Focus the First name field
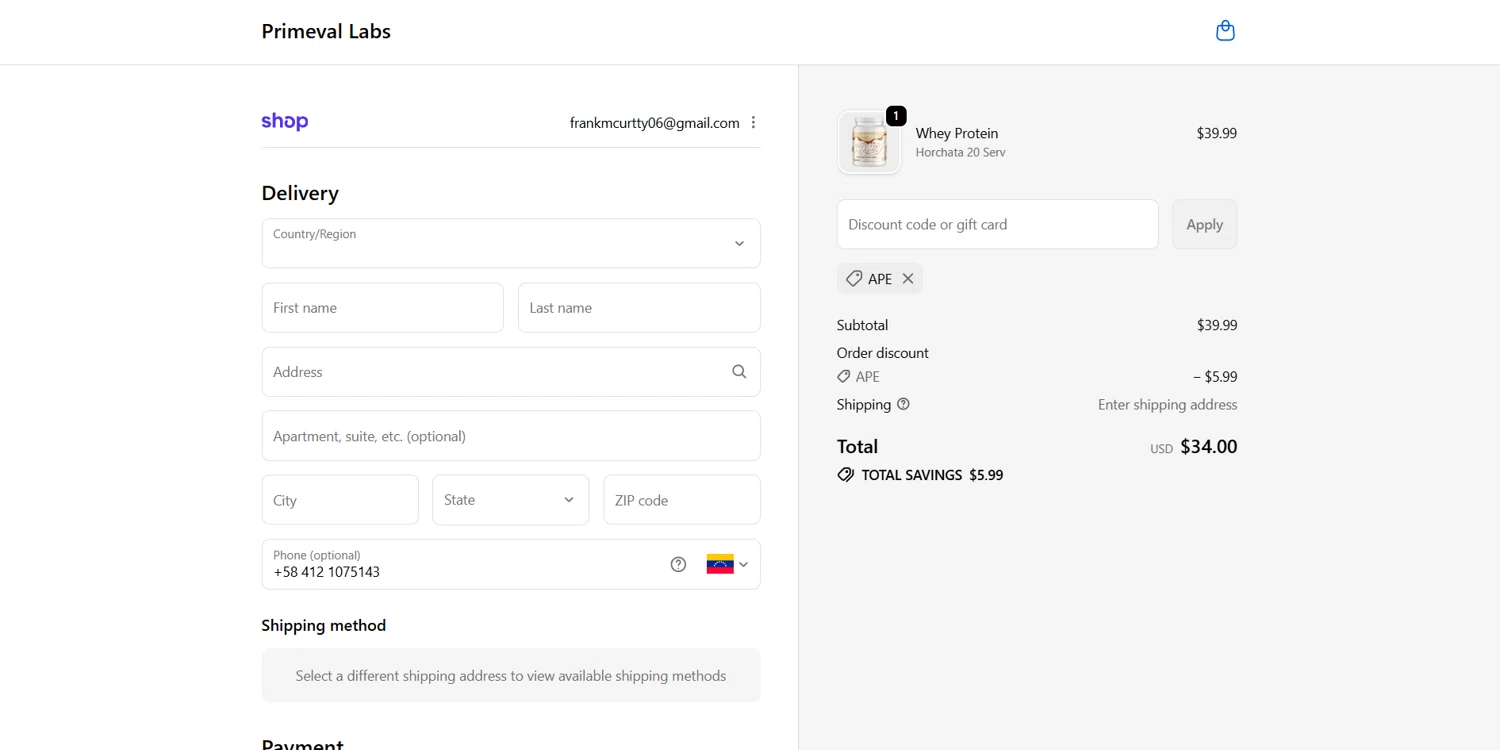 pyautogui.click(x=383, y=308)
